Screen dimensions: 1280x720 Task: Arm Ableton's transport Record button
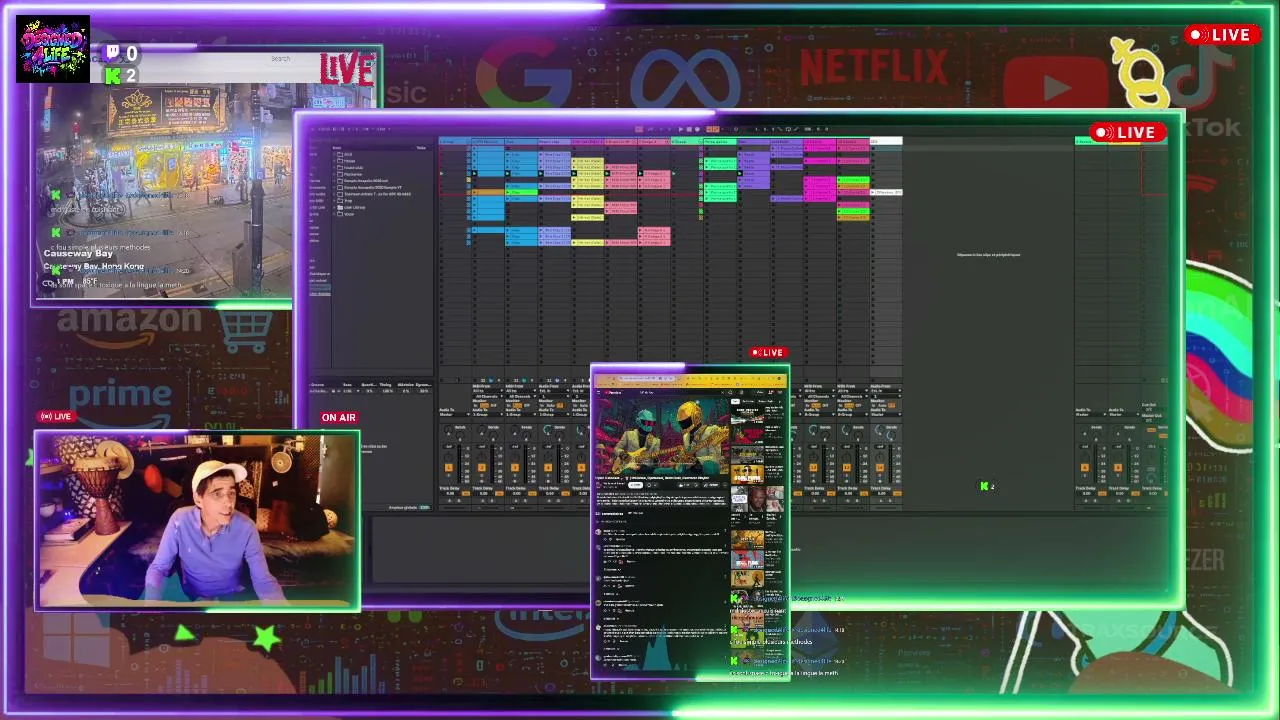(x=699, y=129)
